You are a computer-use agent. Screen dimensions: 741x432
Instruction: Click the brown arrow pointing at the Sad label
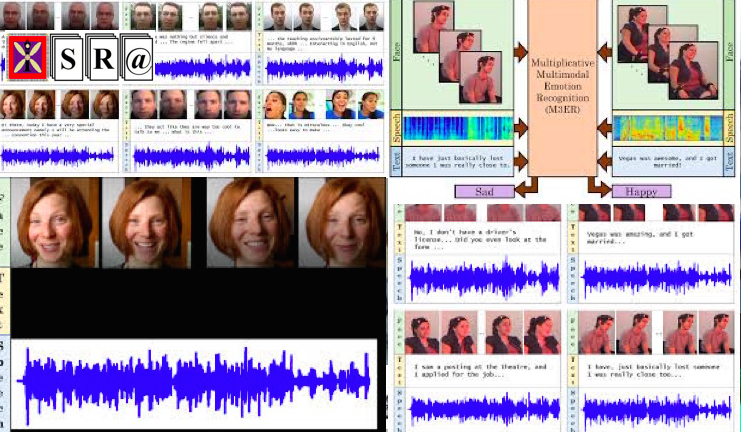[x=526, y=186]
